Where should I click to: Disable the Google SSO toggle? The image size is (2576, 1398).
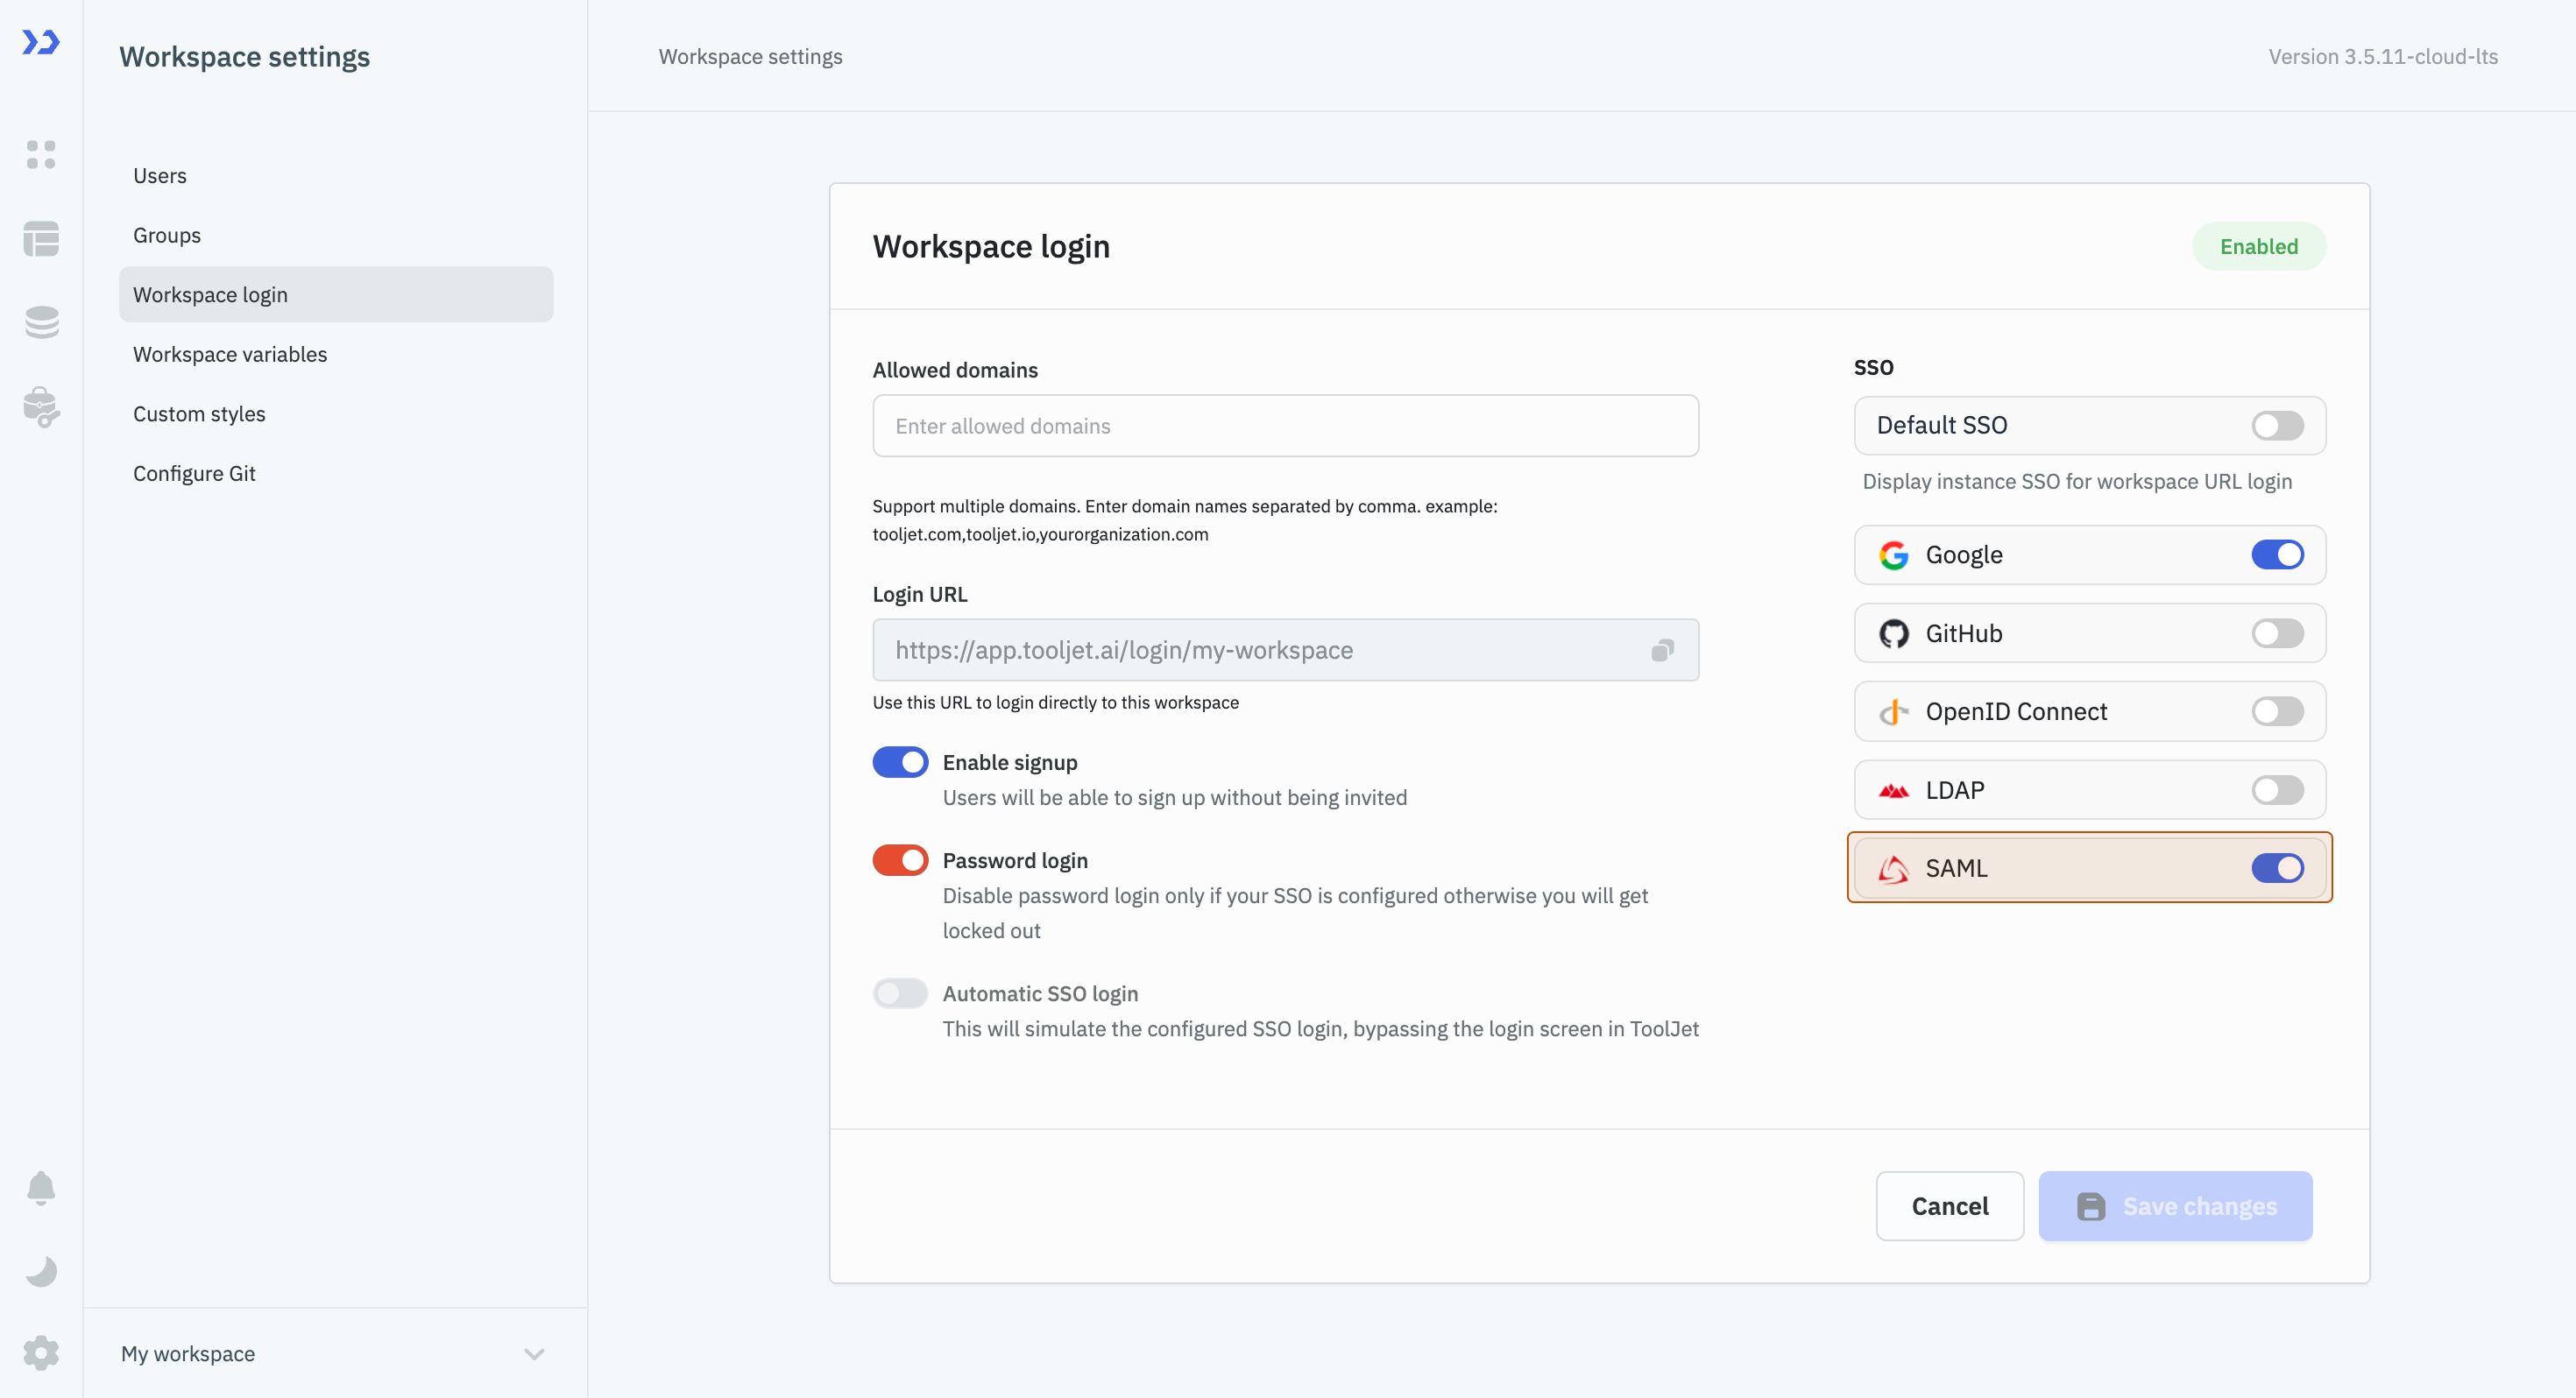tap(2277, 555)
